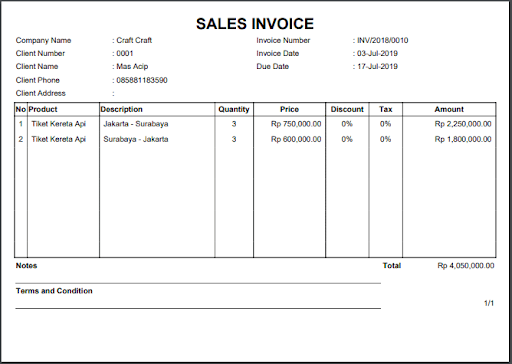Click the Invoice Date label
This screenshot has width=512, height=364.
277,53
